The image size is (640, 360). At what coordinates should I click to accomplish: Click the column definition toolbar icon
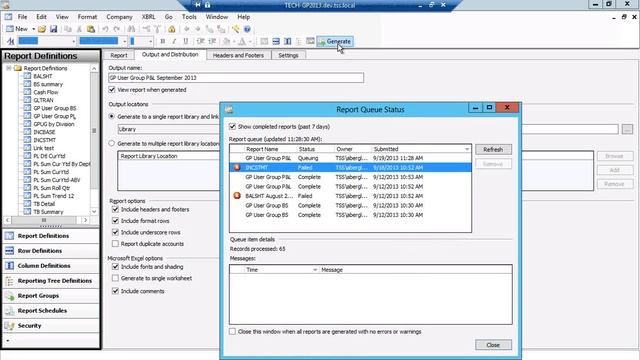point(288,41)
